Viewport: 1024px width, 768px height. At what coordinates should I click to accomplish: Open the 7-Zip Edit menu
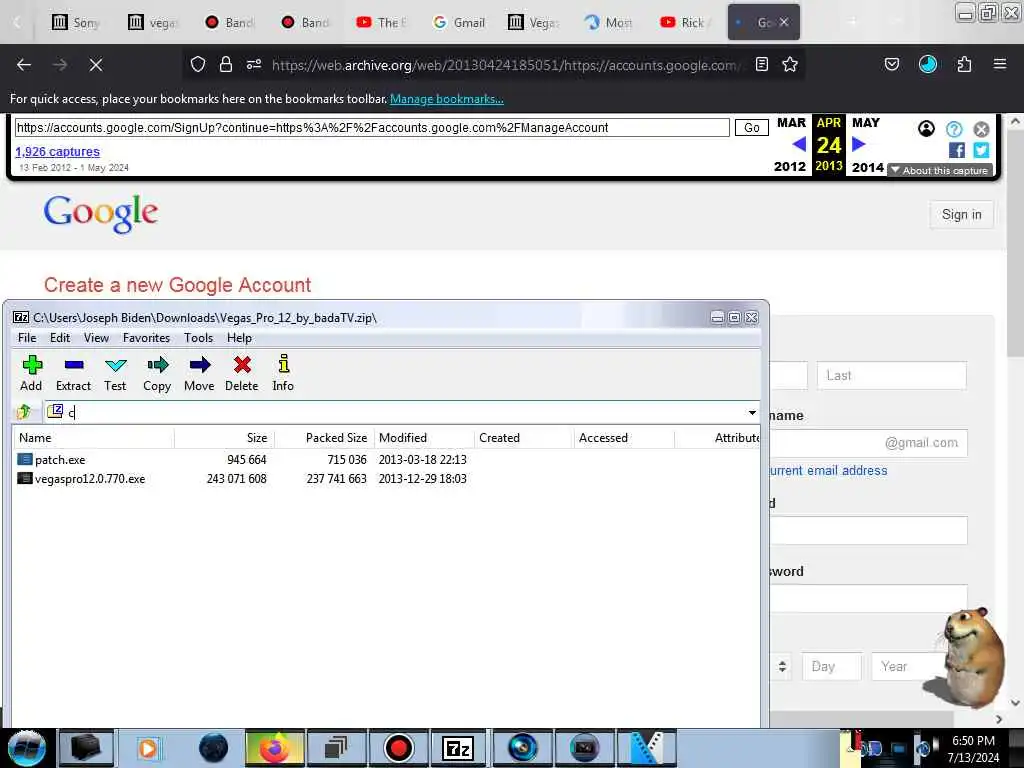[59, 338]
